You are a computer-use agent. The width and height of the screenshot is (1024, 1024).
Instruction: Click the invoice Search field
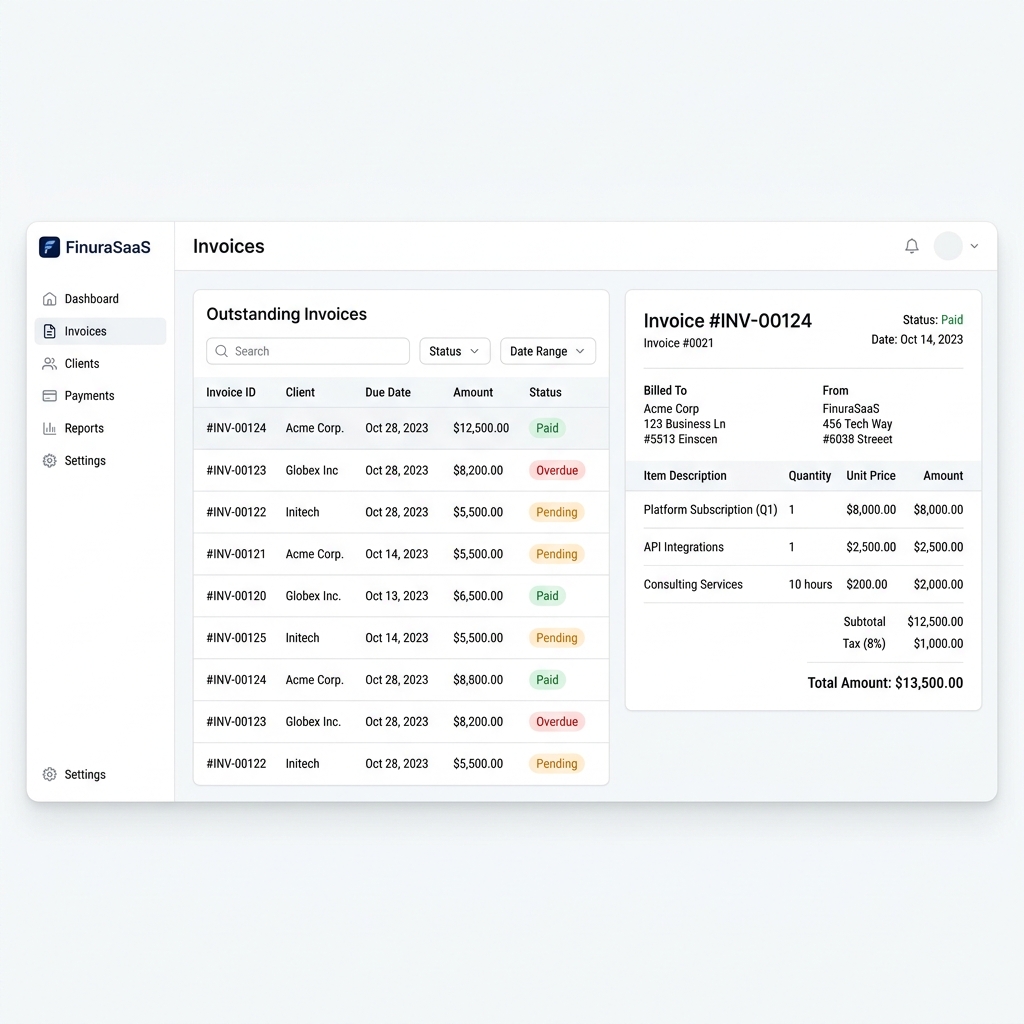[308, 351]
